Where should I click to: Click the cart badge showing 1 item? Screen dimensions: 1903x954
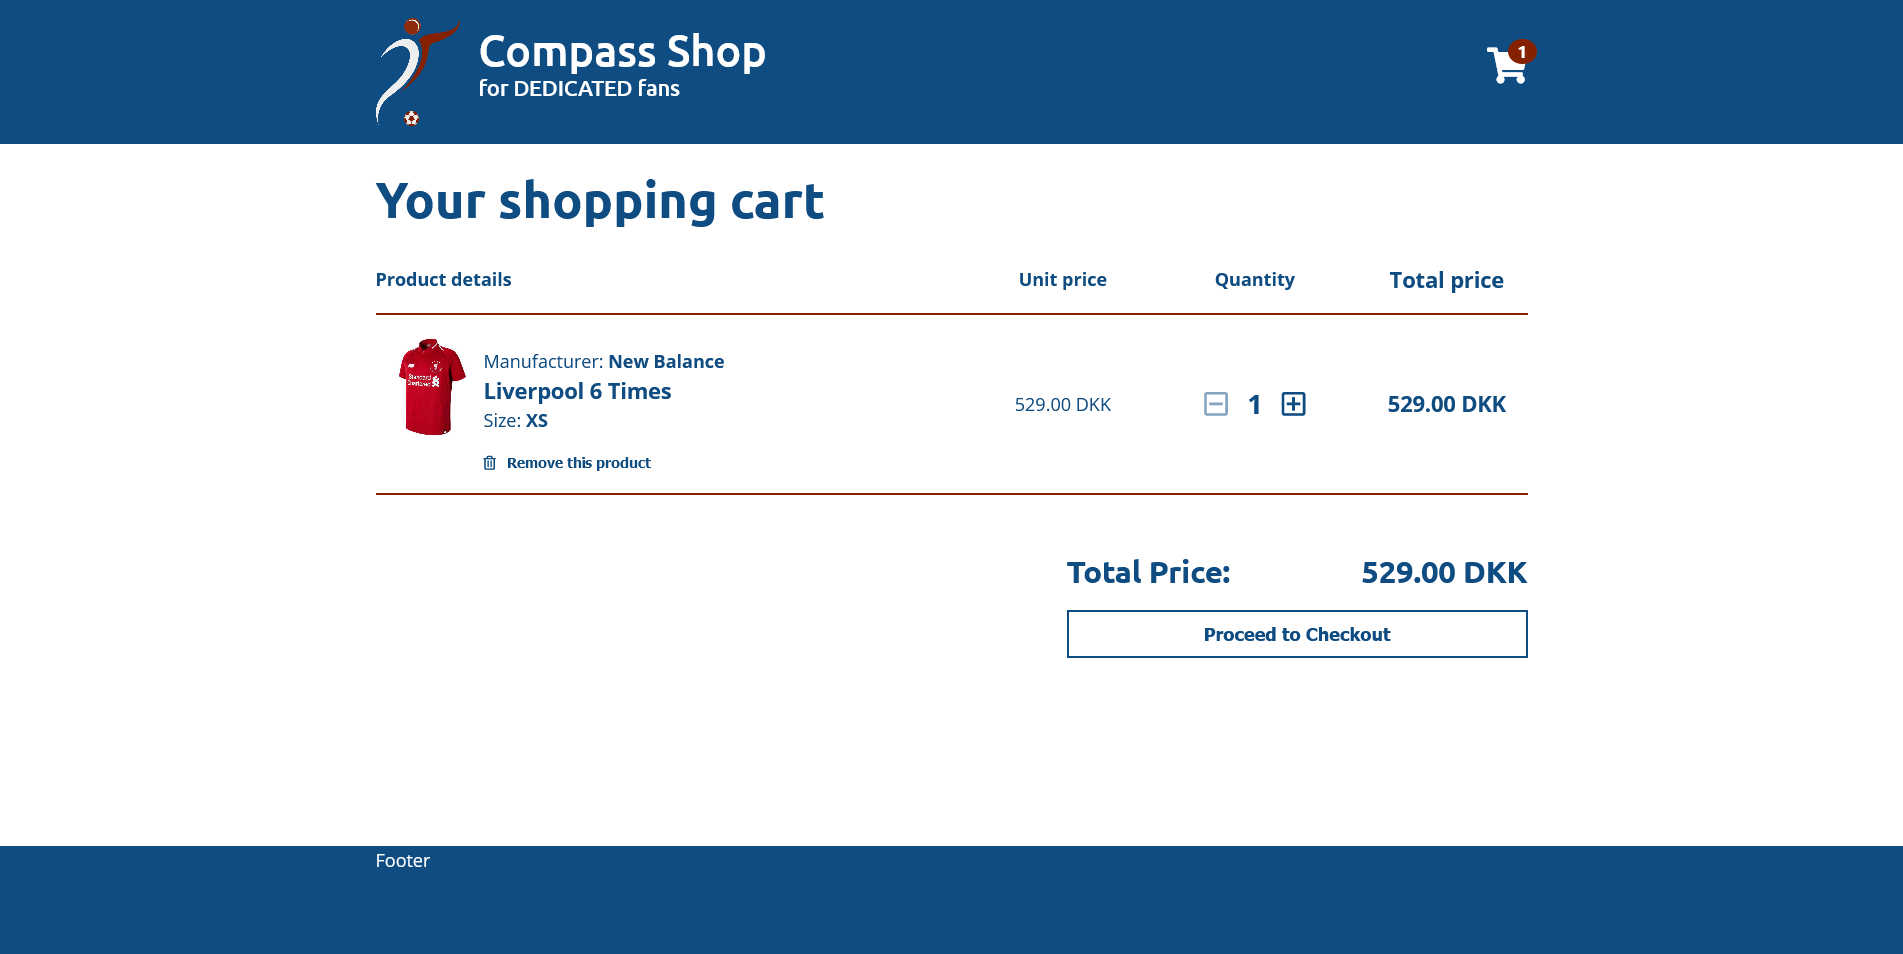(x=1522, y=51)
